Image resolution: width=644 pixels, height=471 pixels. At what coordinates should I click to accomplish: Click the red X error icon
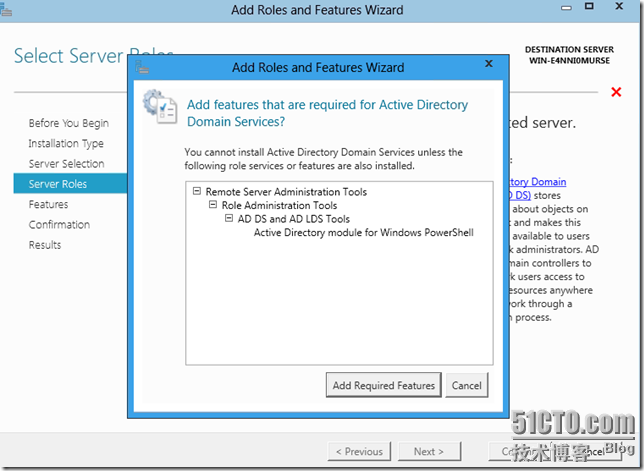tap(616, 92)
